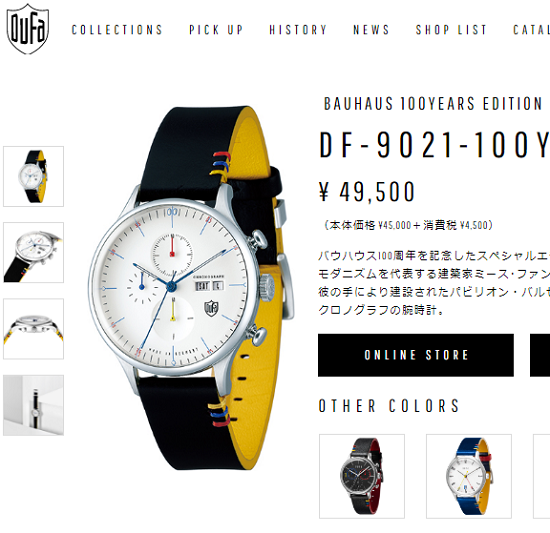550x533 pixels.
Task: Choose the blue strap watch color variant
Action: tap(469, 476)
